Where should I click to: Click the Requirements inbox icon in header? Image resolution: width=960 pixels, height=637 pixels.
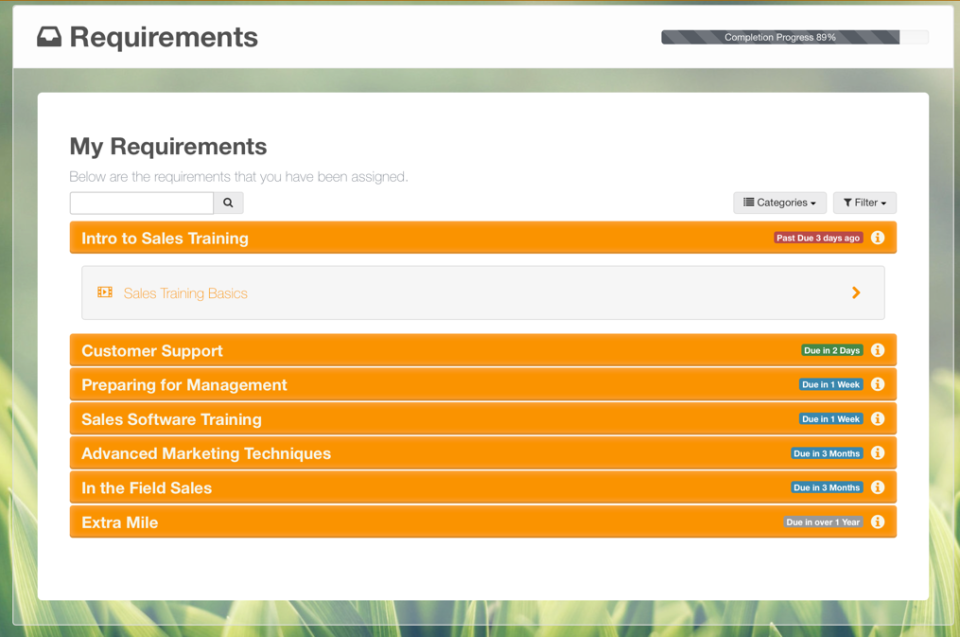pyautogui.click(x=49, y=37)
